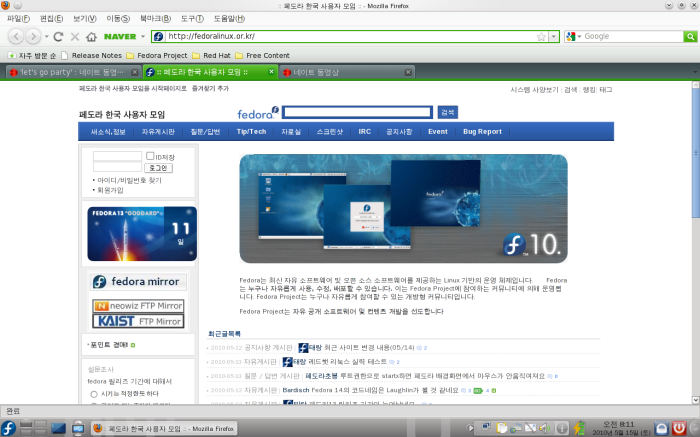Click the Fedora site icon in the address bar
This screenshot has height=437, width=700.
pyautogui.click(x=158, y=37)
